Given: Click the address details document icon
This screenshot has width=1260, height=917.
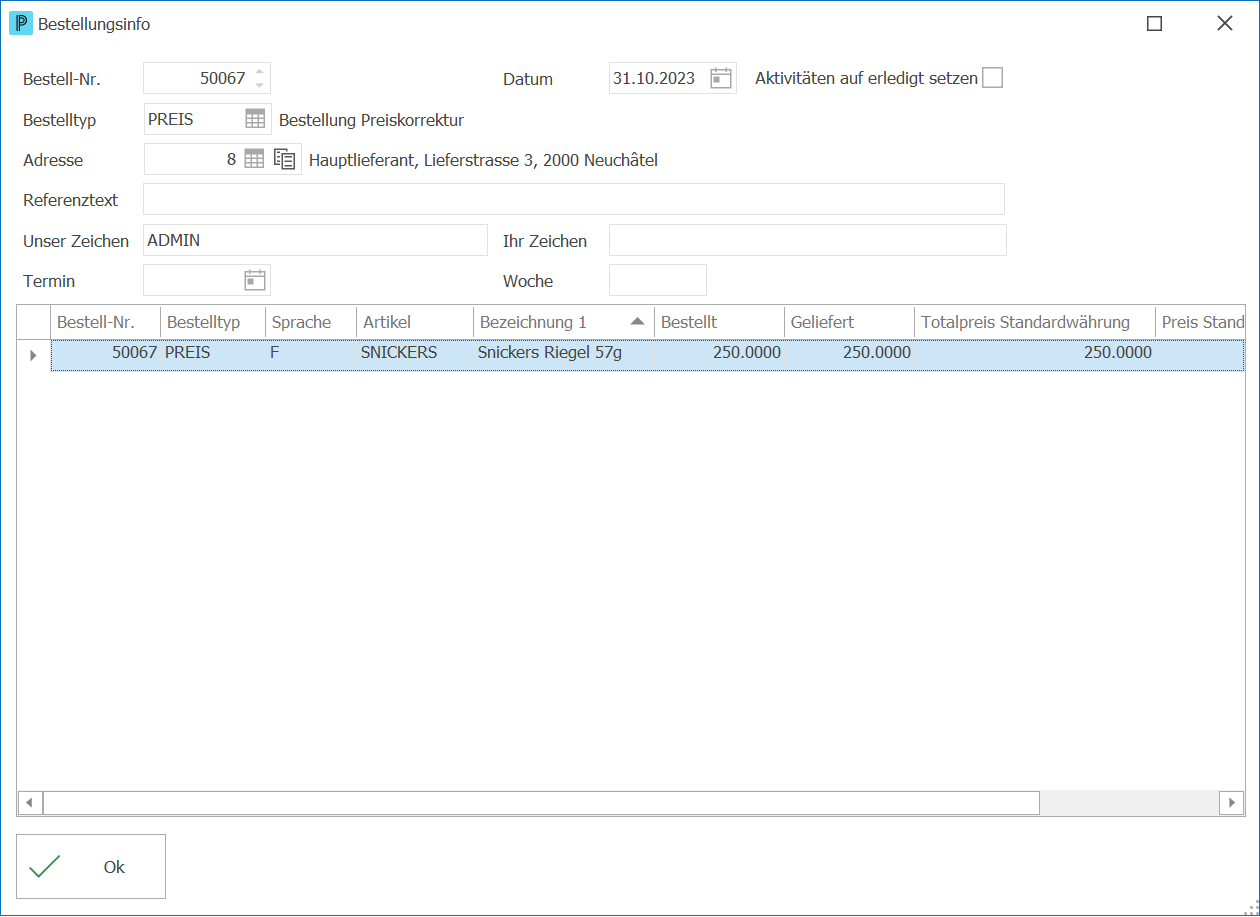Looking at the screenshot, I should [285, 159].
